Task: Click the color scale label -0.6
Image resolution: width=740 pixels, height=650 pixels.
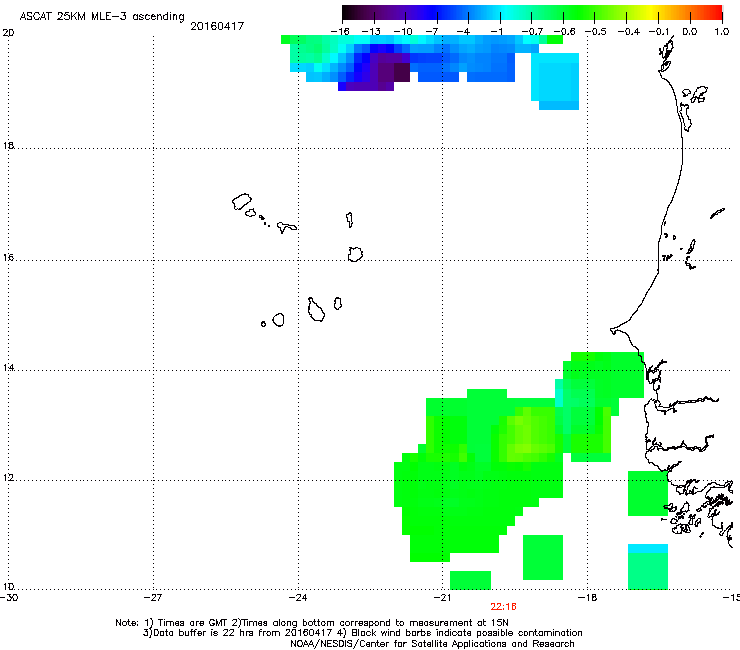Action: click(564, 32)
